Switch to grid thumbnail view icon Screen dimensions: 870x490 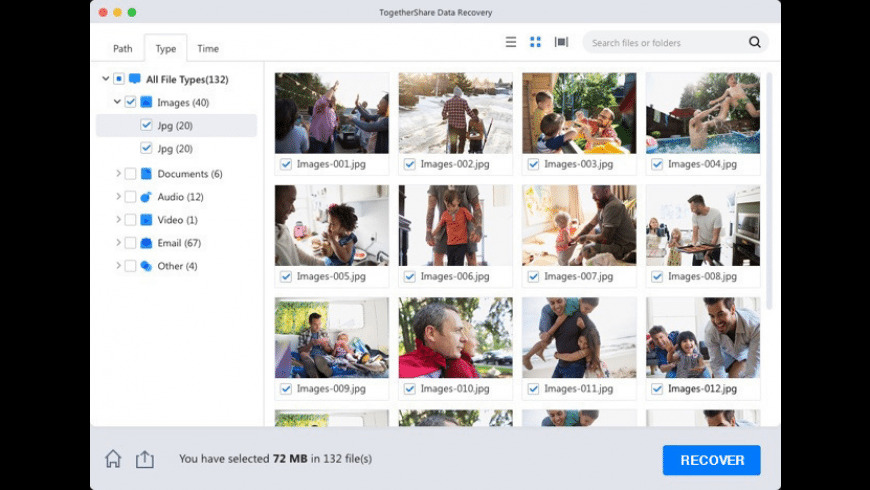535,42
